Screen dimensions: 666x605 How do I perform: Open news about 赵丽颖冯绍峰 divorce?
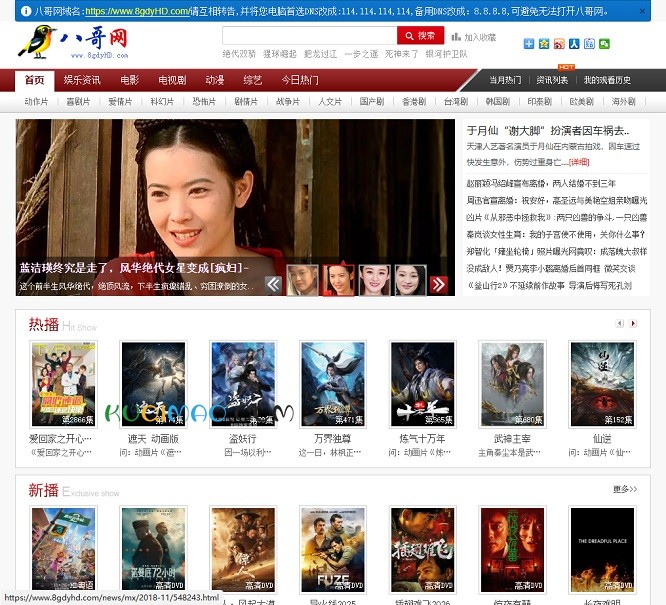coord(541,183)
